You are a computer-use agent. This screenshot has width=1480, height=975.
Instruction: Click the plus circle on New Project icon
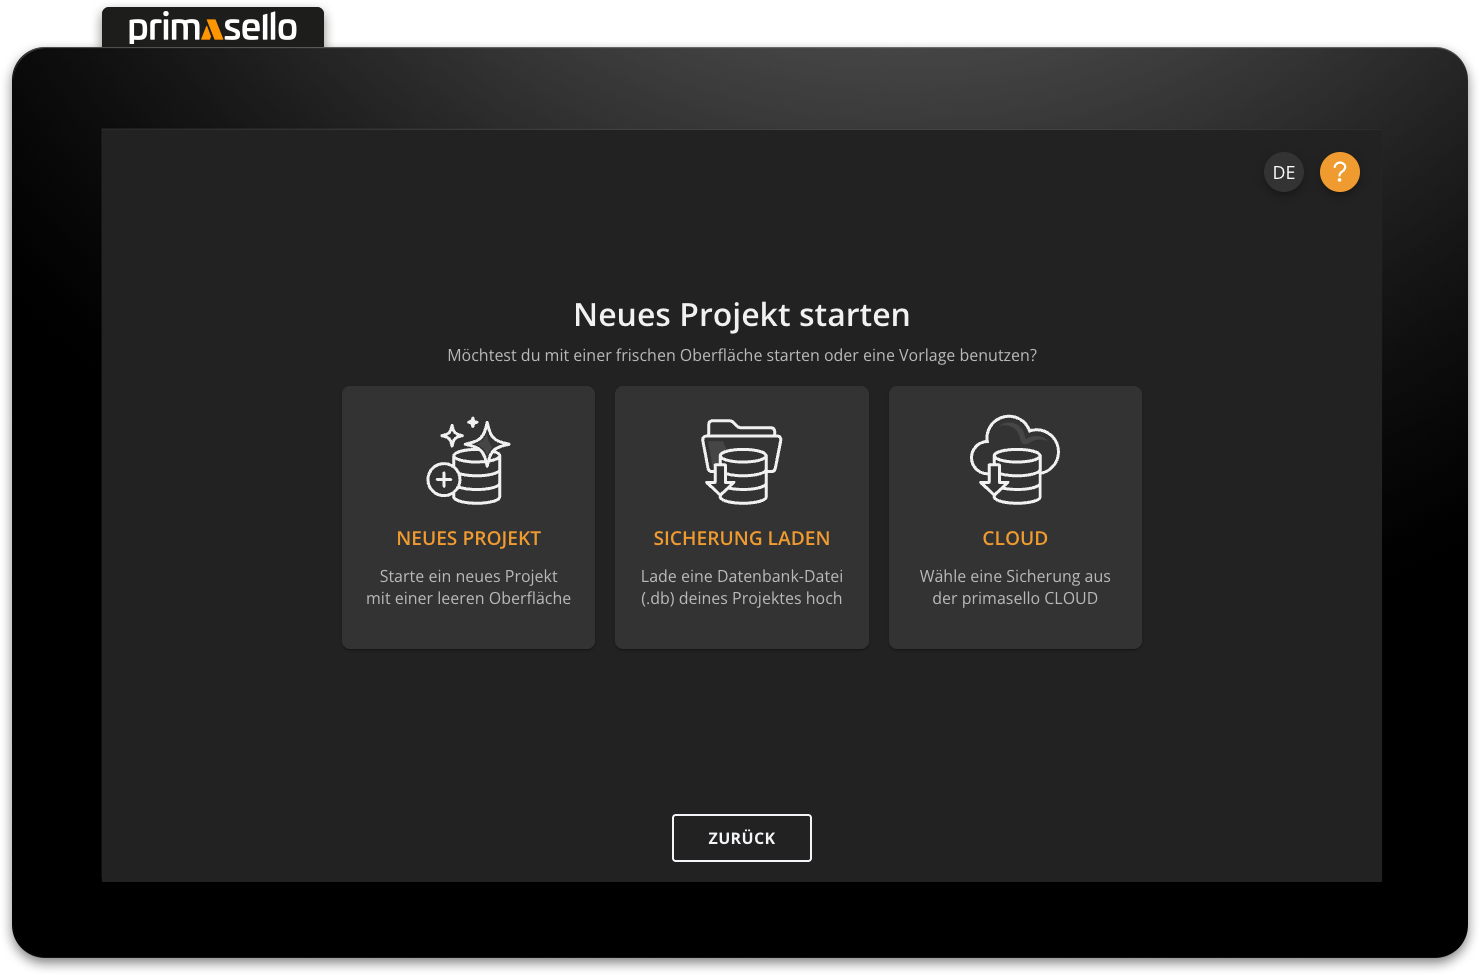click(x=443, y=480)
